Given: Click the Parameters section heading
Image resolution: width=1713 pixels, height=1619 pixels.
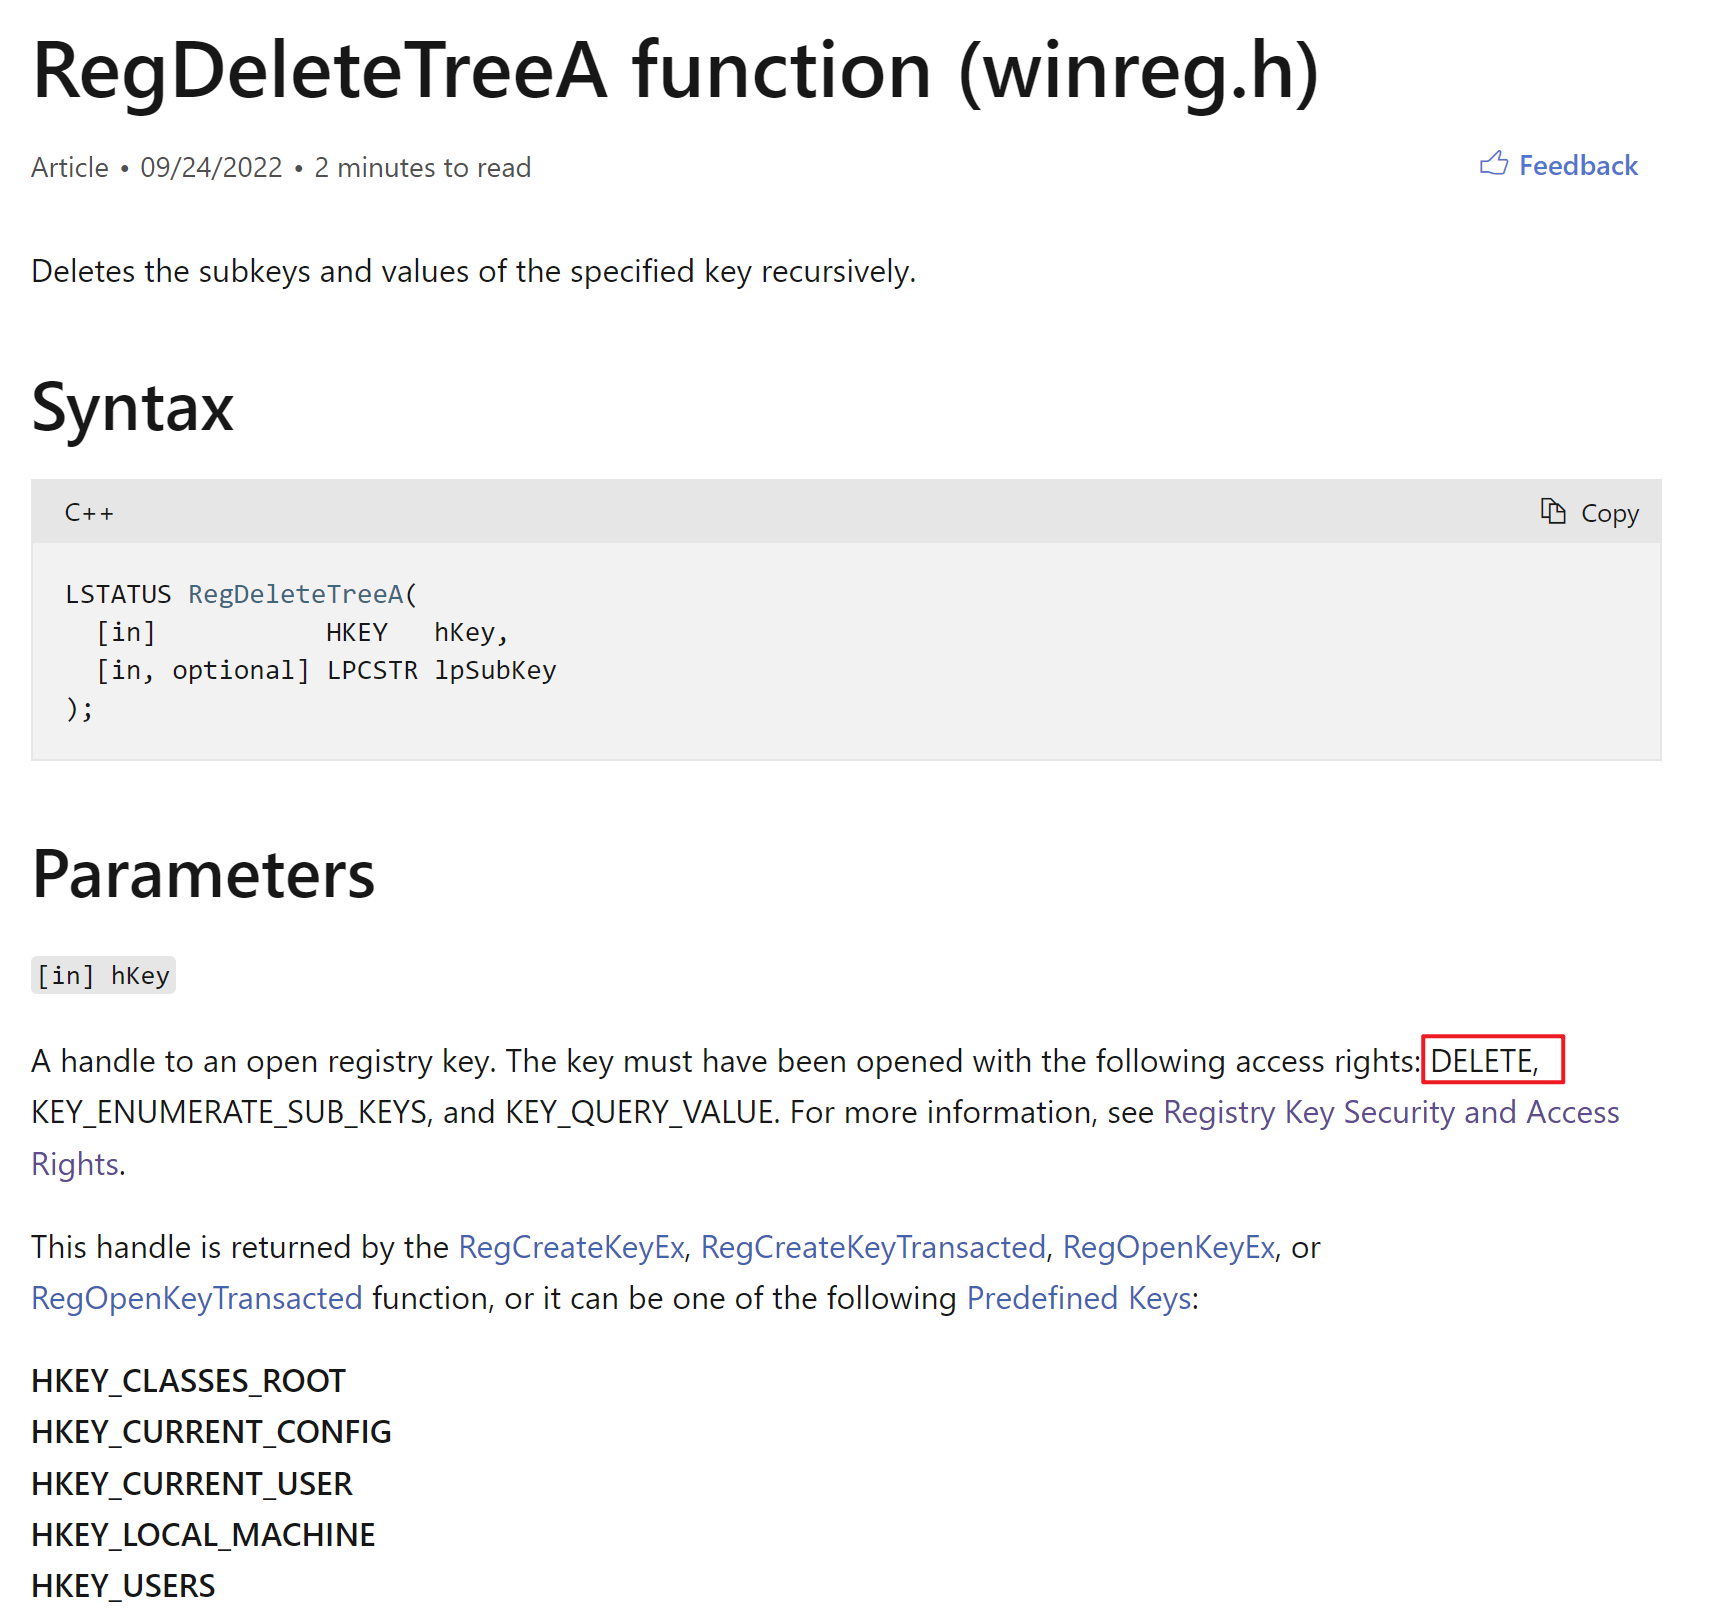Looking at the screenshot, I should [203, 874].
